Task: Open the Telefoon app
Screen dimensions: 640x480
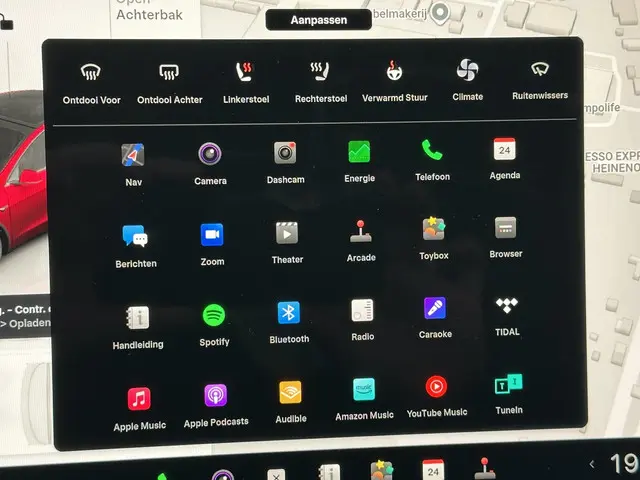Action: [x=432, y=151]
